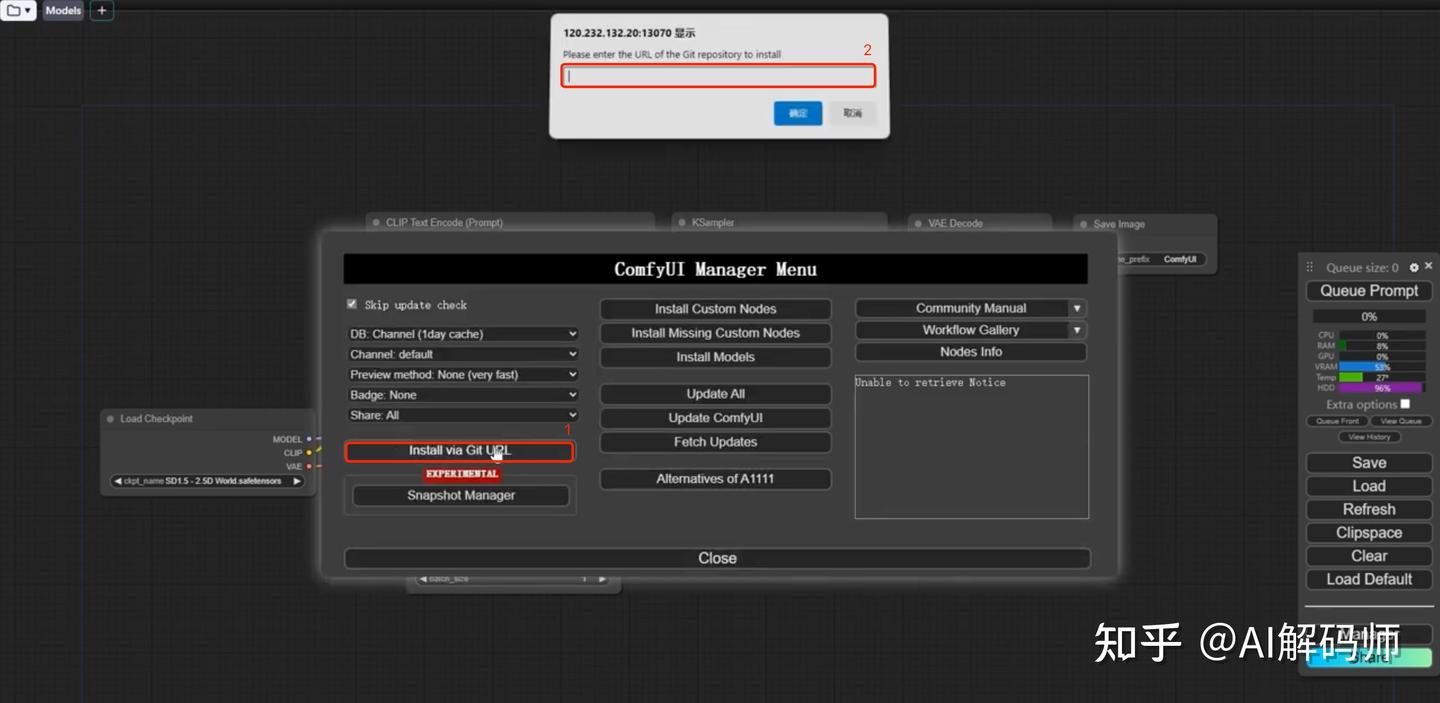Image resolution: width=1440 pixels, height=703 pixels.
Task: Open the Community Manual dropdown
Action: pyautogui.click(x=970, y=307)
